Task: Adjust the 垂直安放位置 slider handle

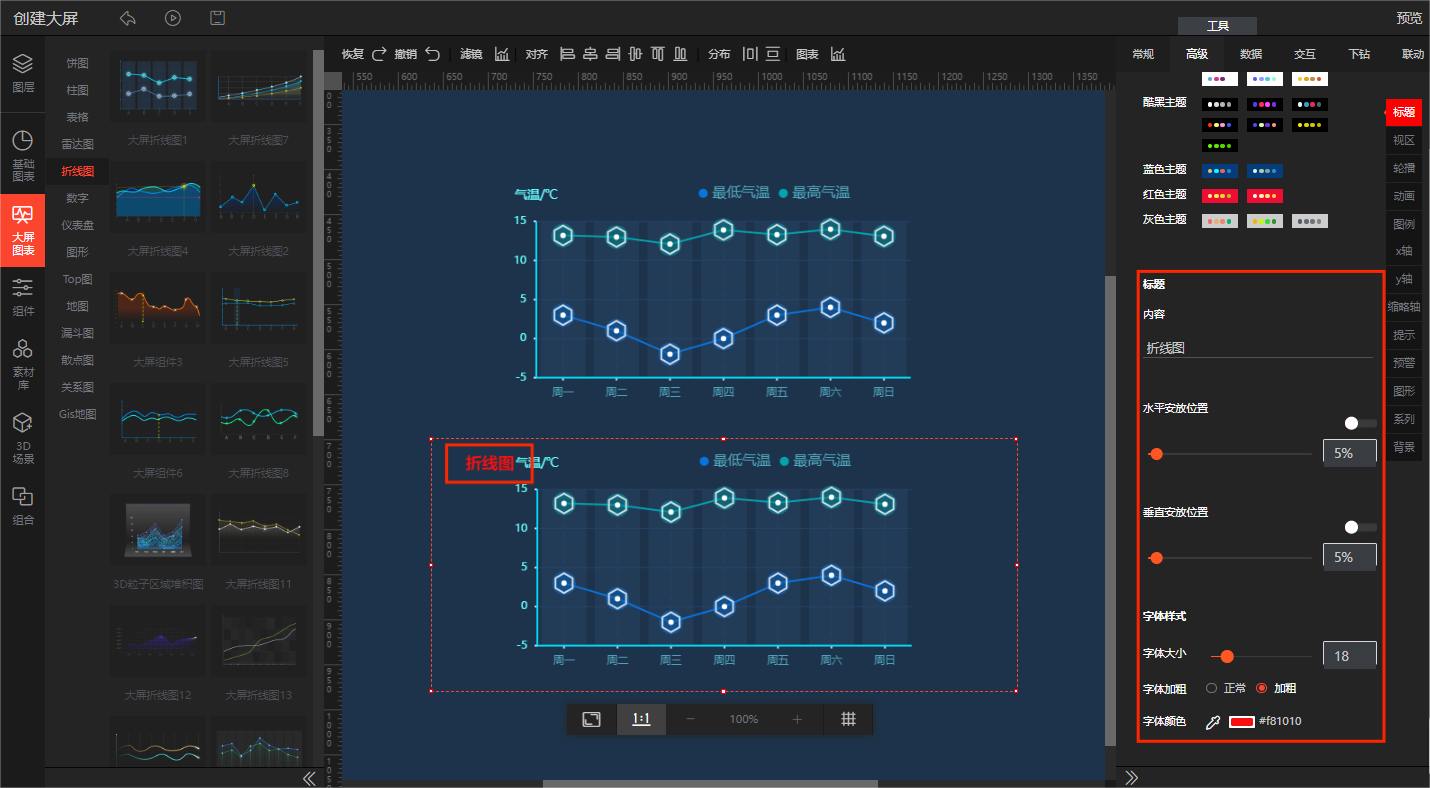Action: [x=1157, y=558]
